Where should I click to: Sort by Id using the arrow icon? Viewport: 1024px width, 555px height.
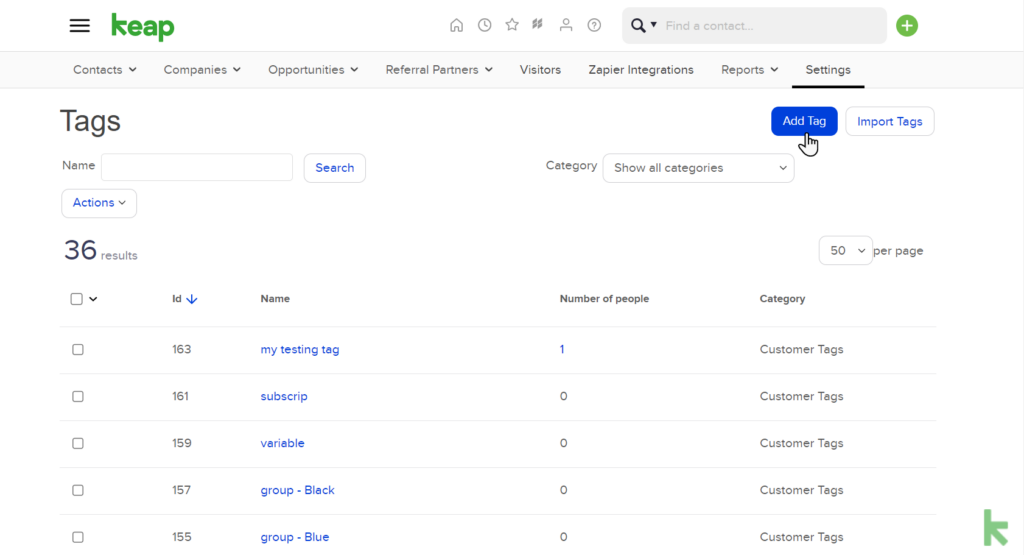(191, 299)
